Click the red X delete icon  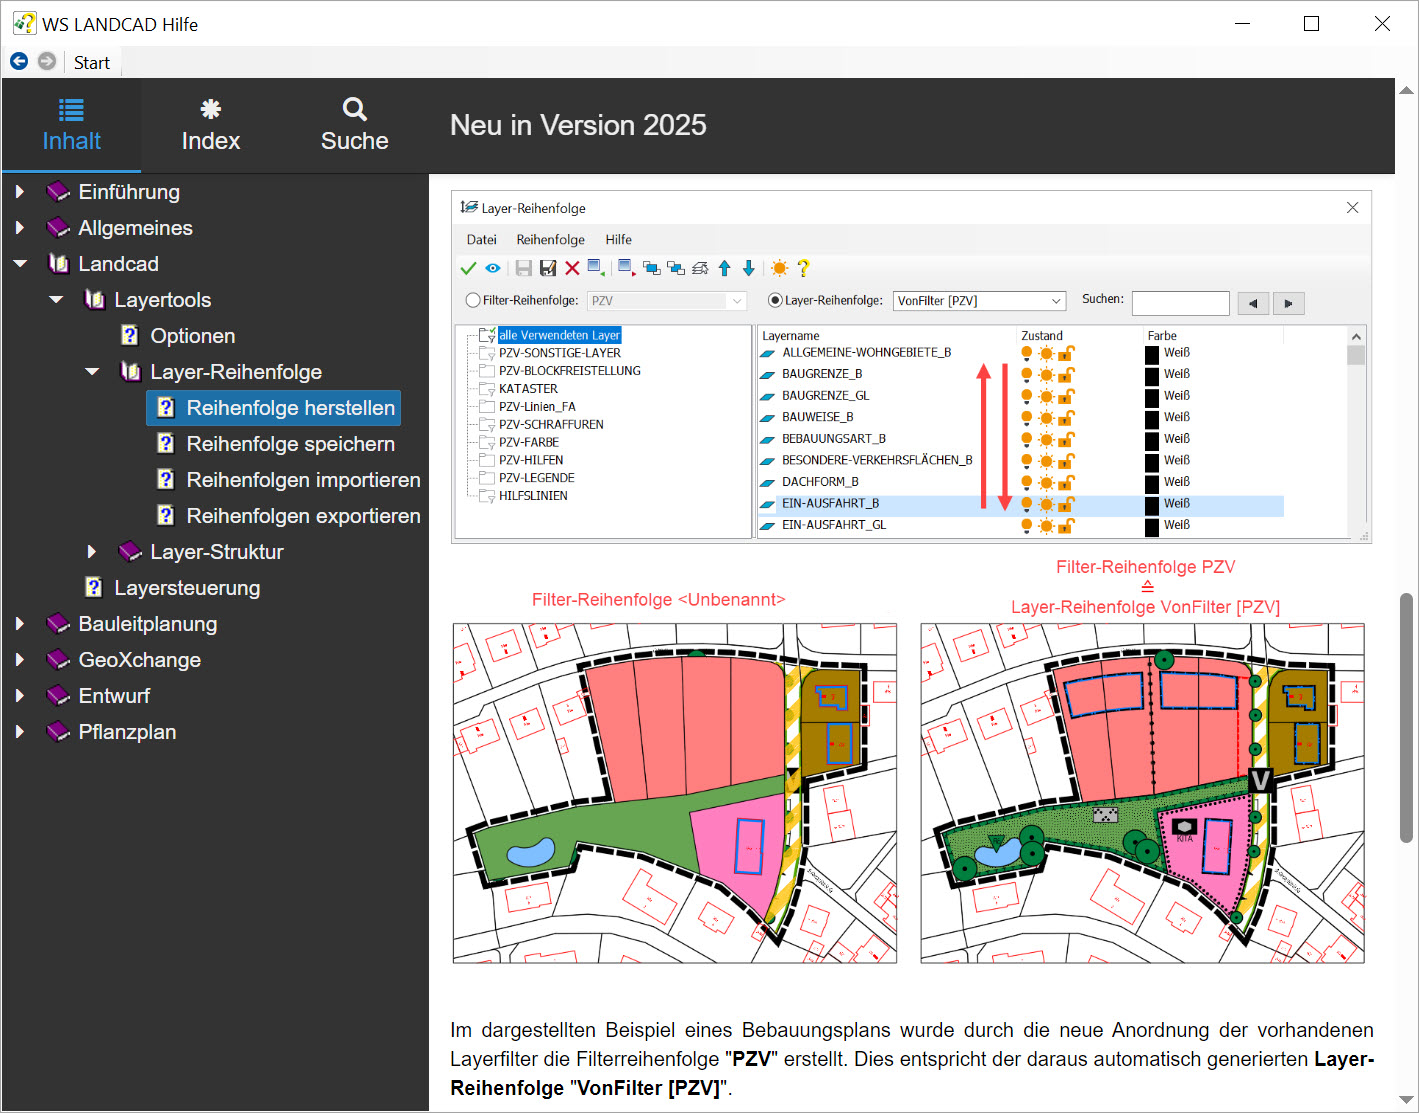pyautogui.click(x=572, y=268)
